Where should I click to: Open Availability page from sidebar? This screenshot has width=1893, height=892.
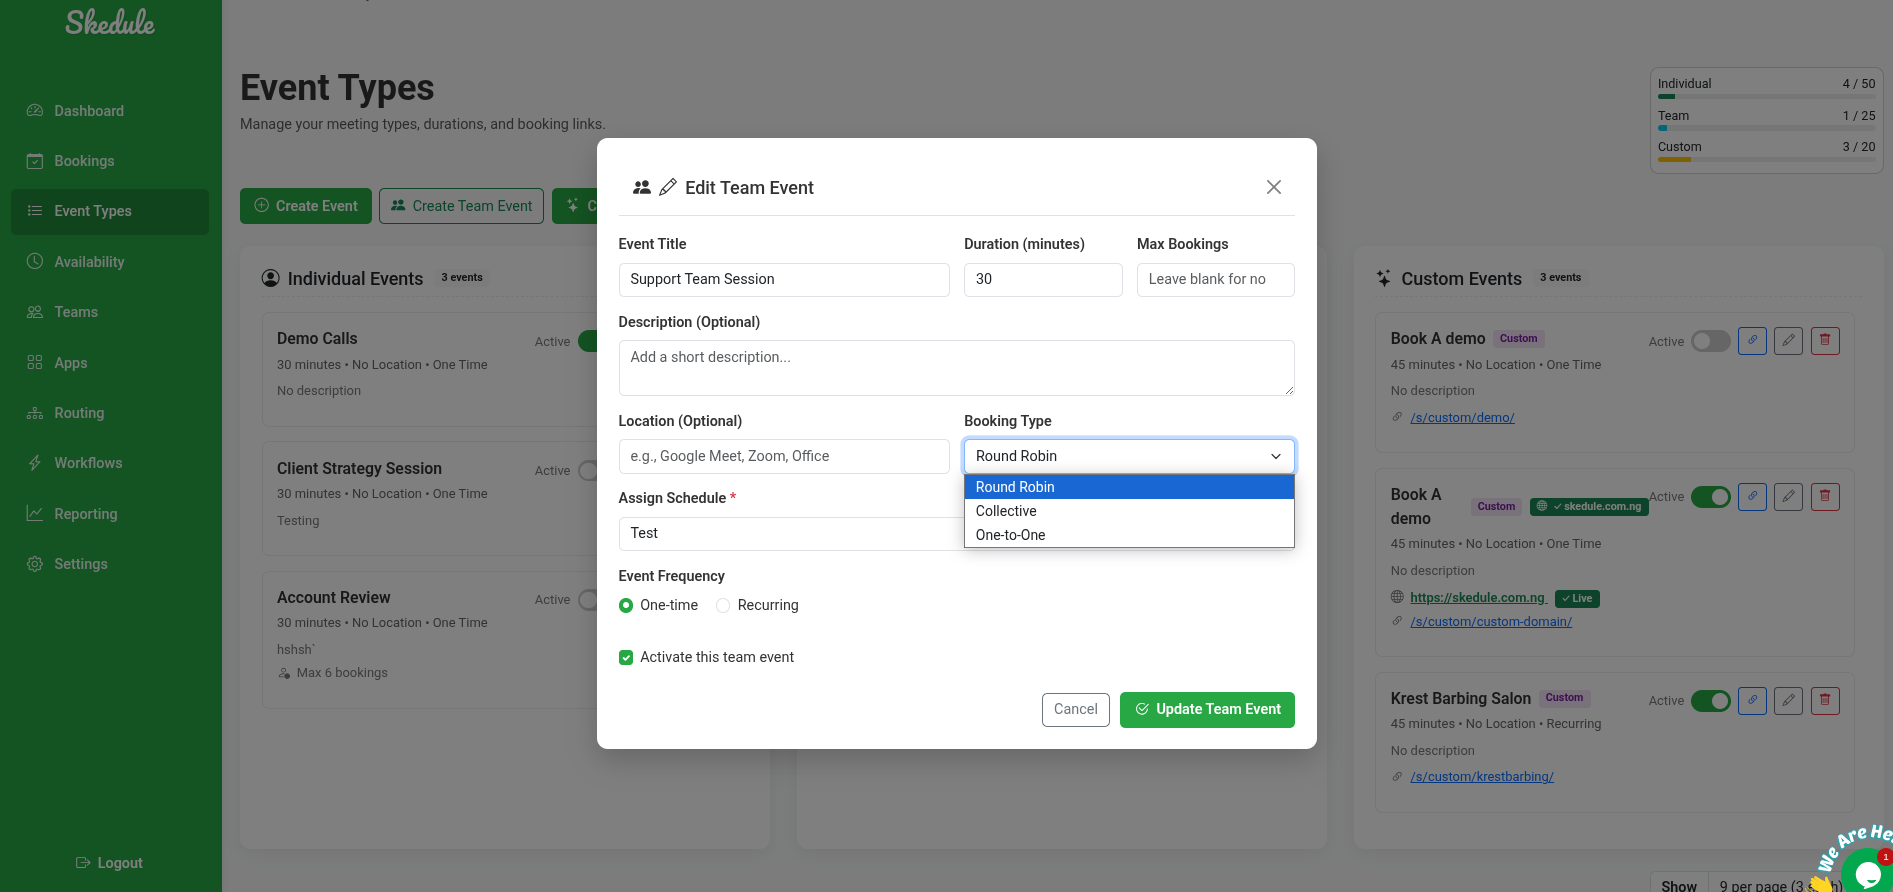click(x=110, y=262)
